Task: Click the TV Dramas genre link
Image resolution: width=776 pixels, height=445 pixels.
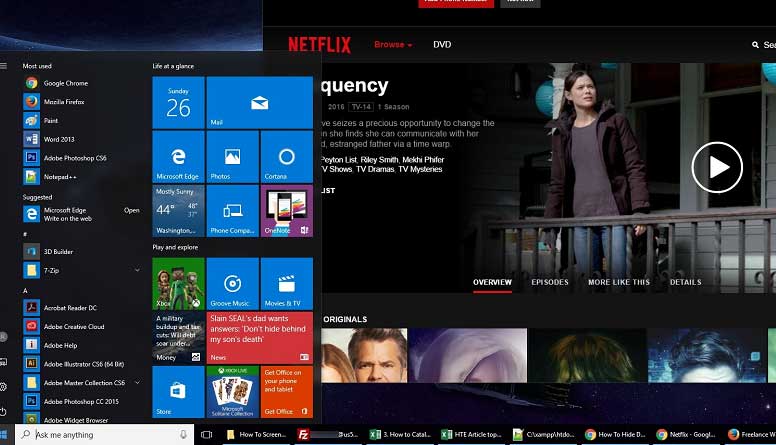Action: click(x=375, y=169)
